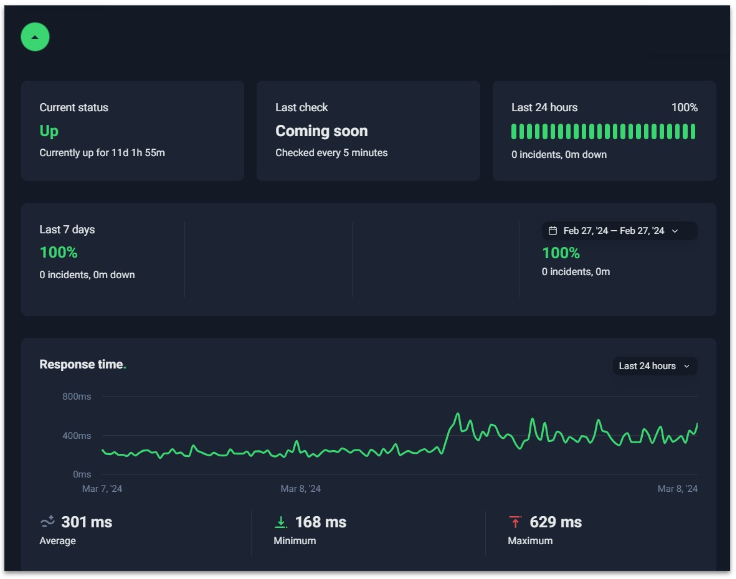
Task: Click the 'Coming soon' last check value
Action: (322, 131)
